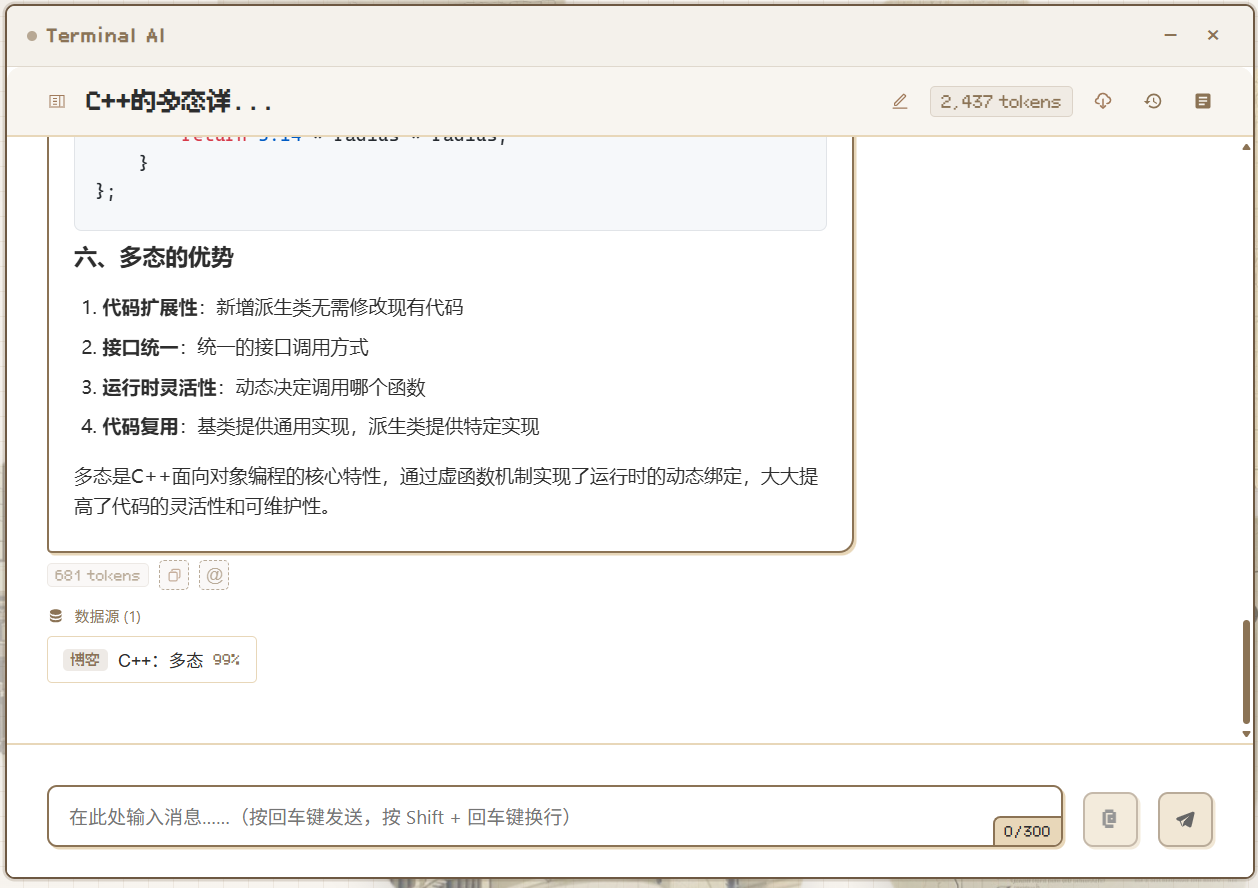
Task: Click the cloud download icon
Action: (1103, 101)
